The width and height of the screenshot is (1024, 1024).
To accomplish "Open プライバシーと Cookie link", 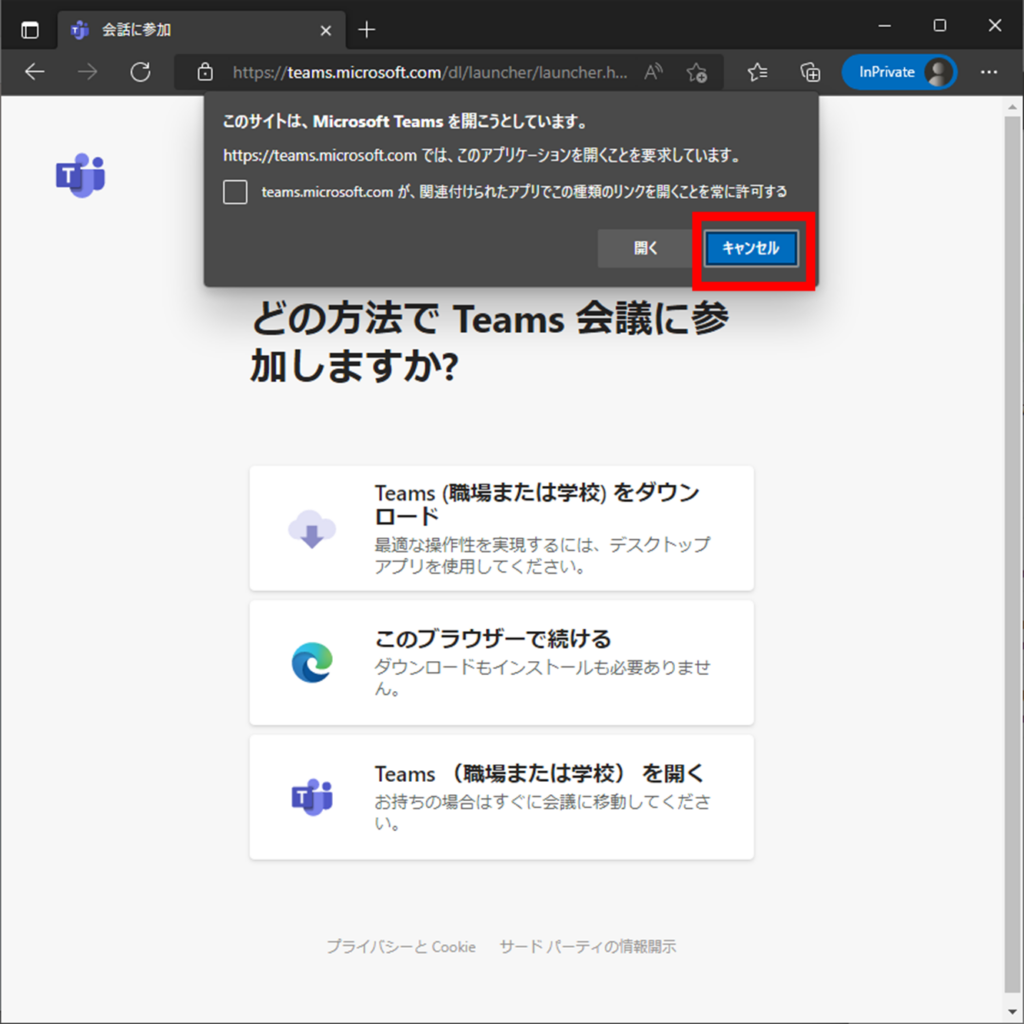I will (401, 946).
